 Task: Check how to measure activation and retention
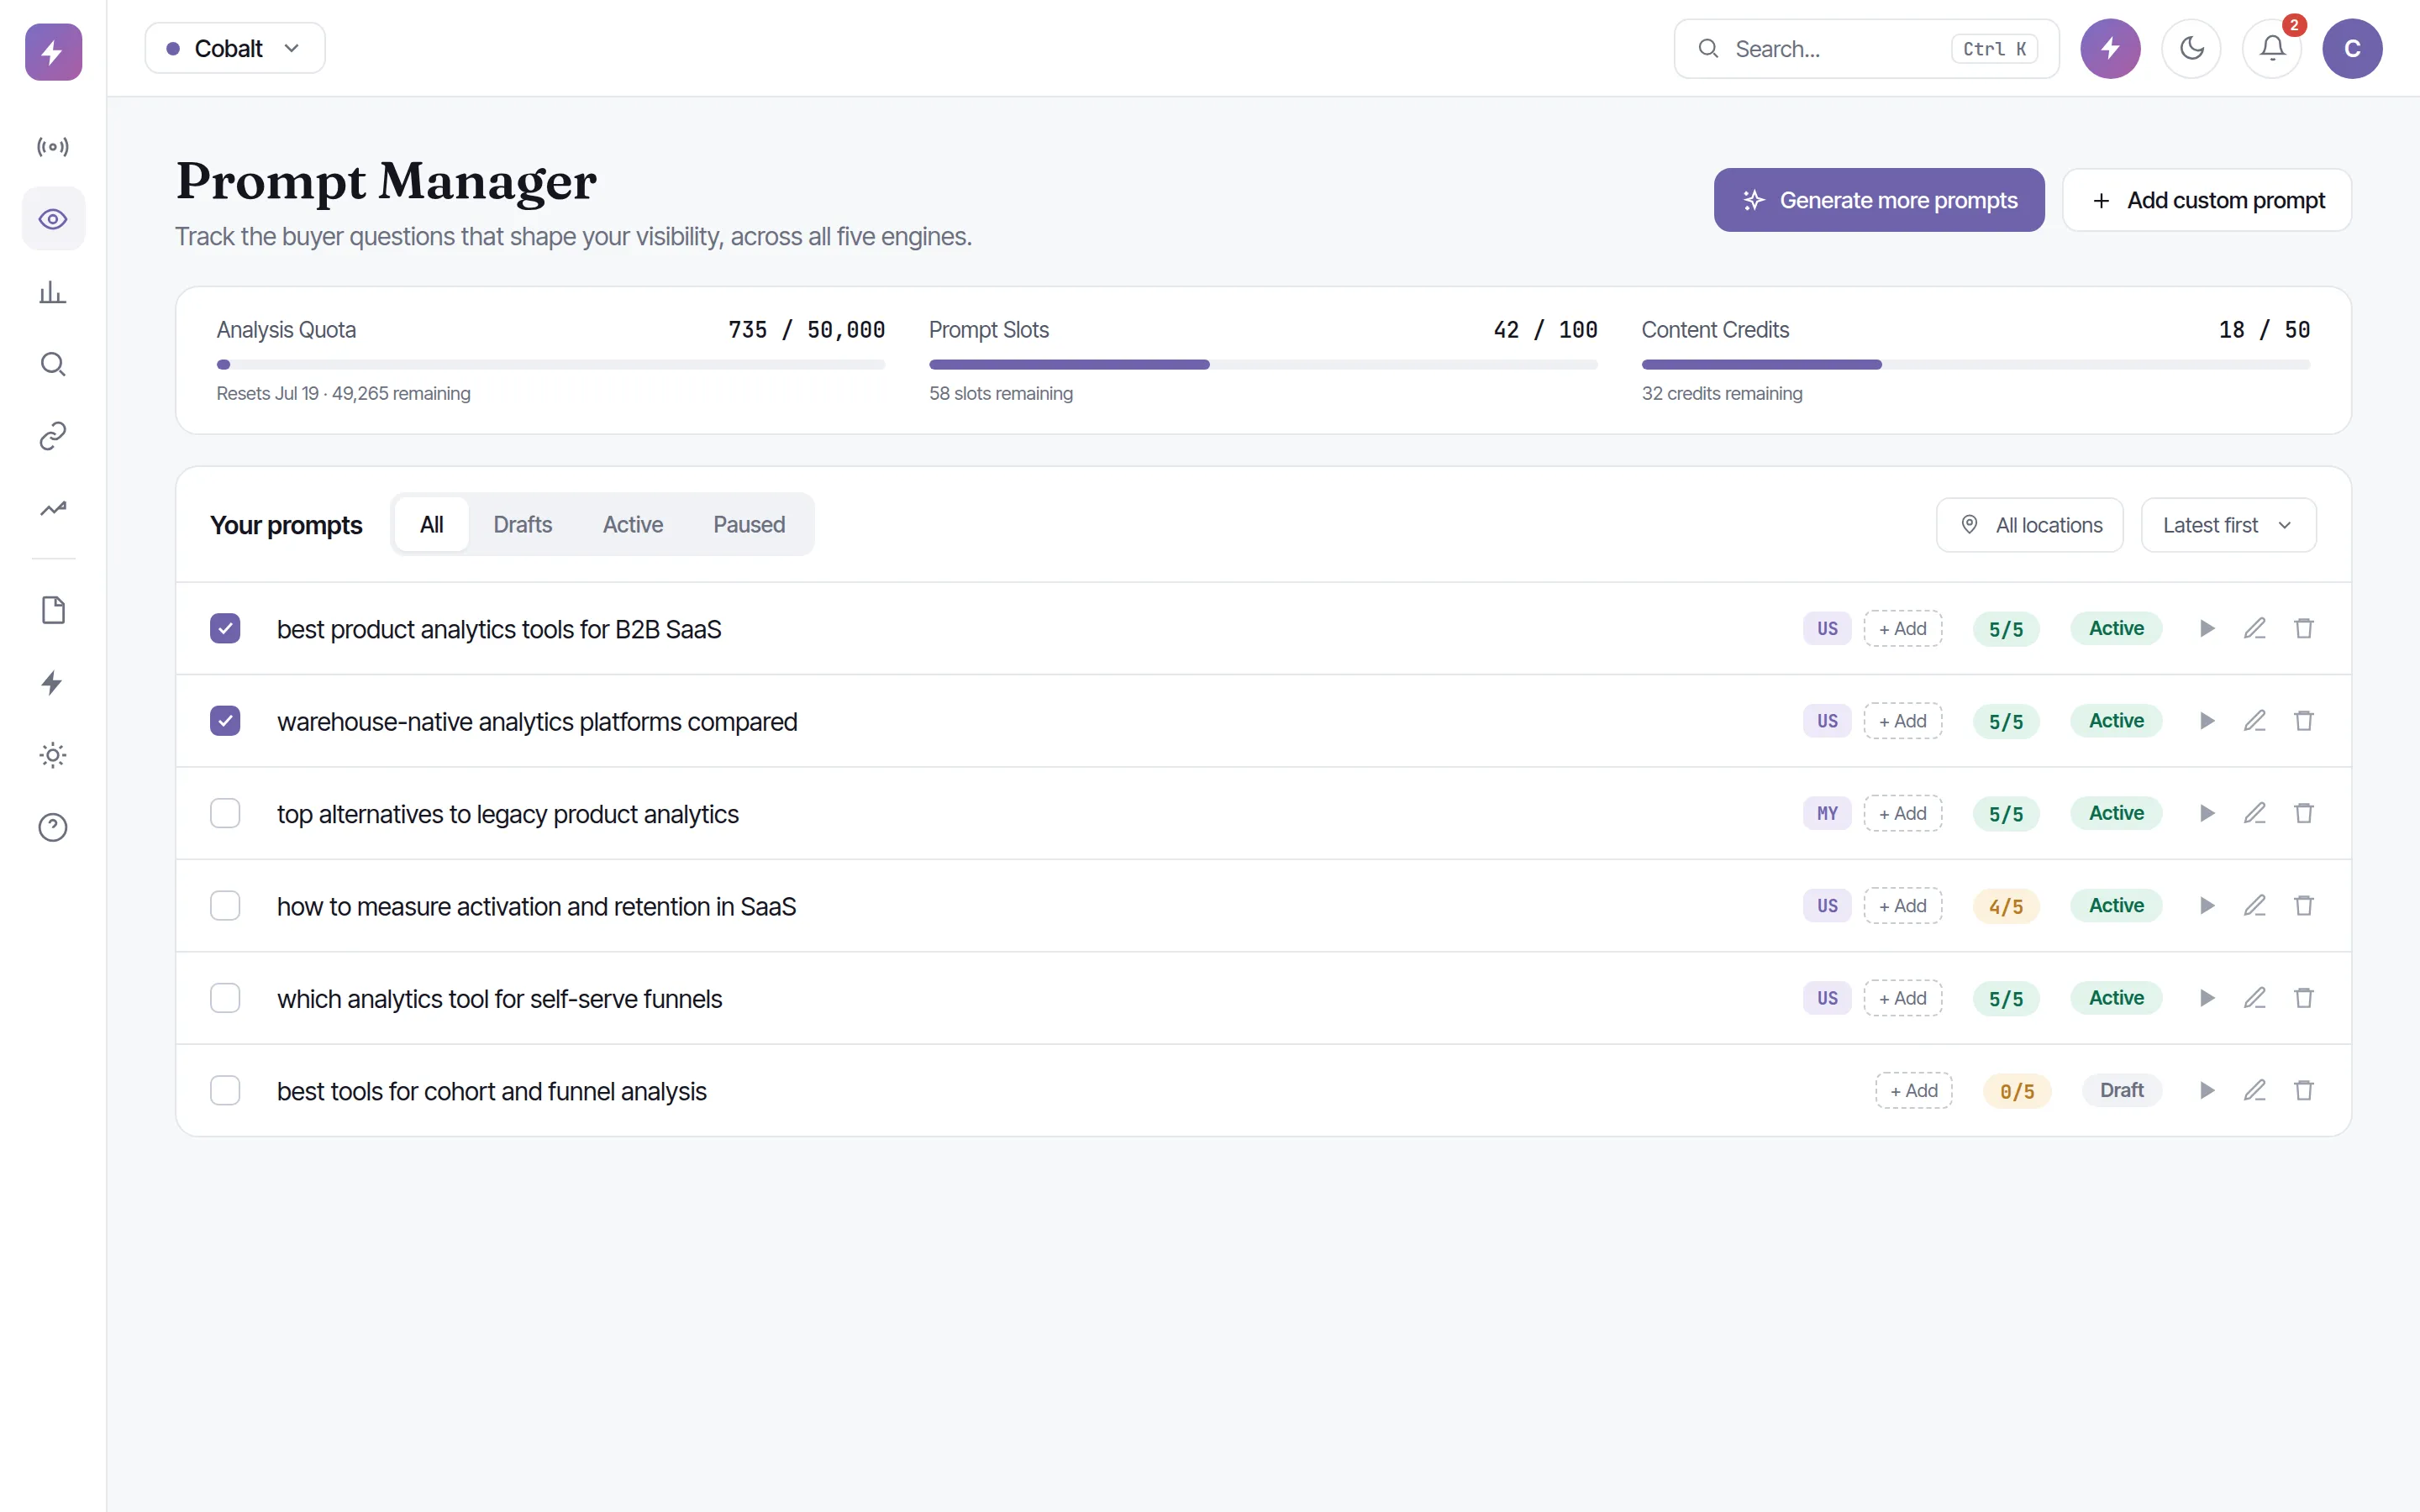click(225, 906)
